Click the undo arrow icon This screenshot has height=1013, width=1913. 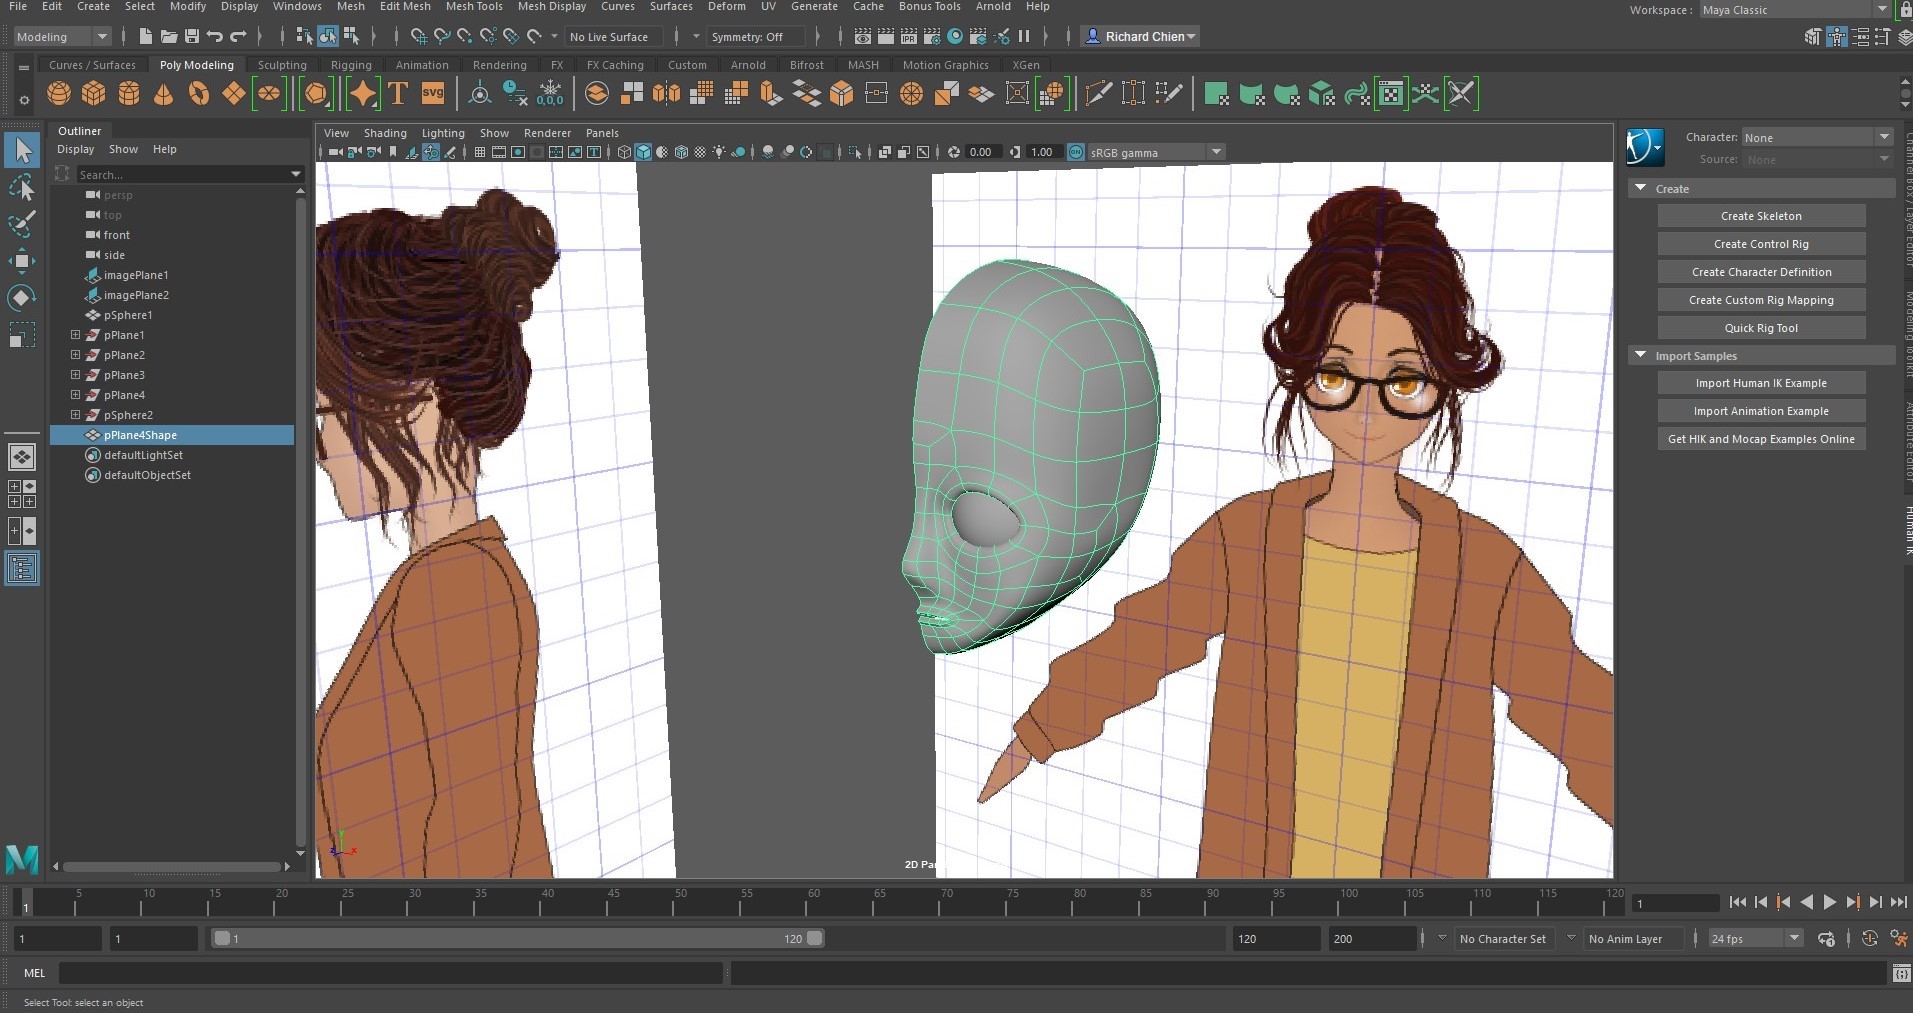[214, 37]
